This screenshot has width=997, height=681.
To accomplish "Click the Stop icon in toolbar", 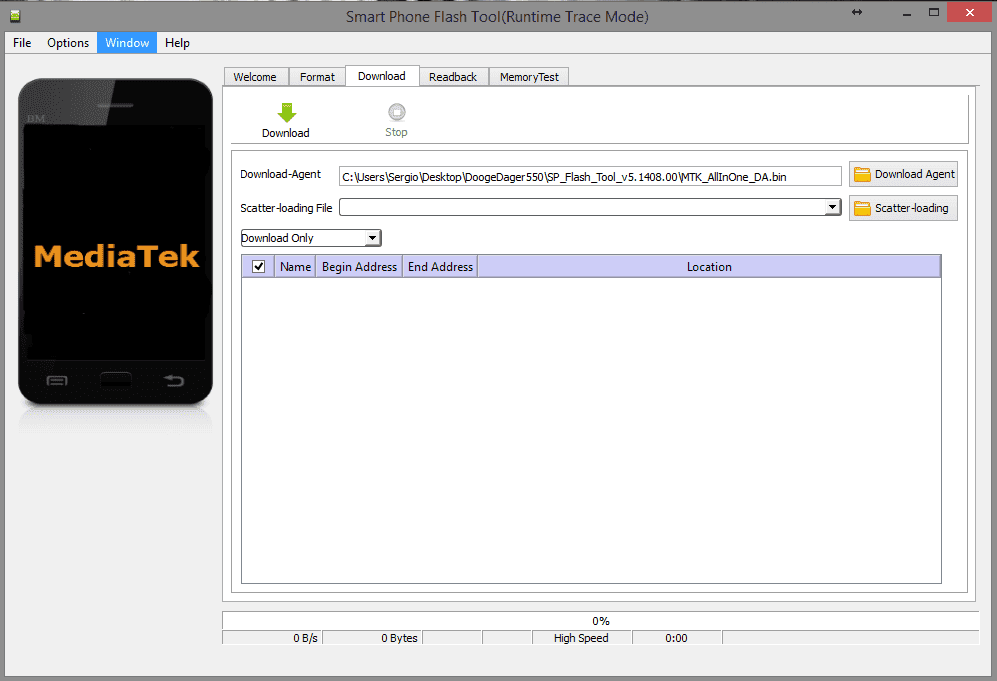I will (x=397, y=112).
